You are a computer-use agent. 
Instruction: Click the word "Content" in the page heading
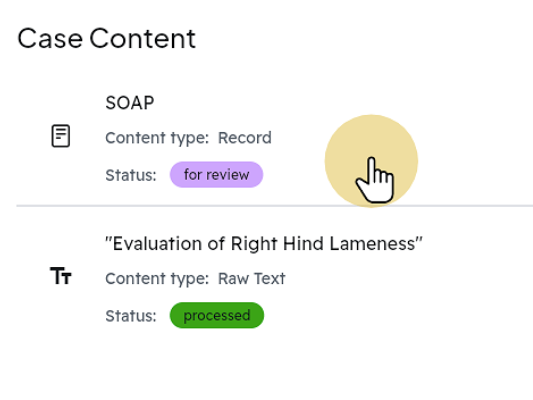(x=143, y=38)
